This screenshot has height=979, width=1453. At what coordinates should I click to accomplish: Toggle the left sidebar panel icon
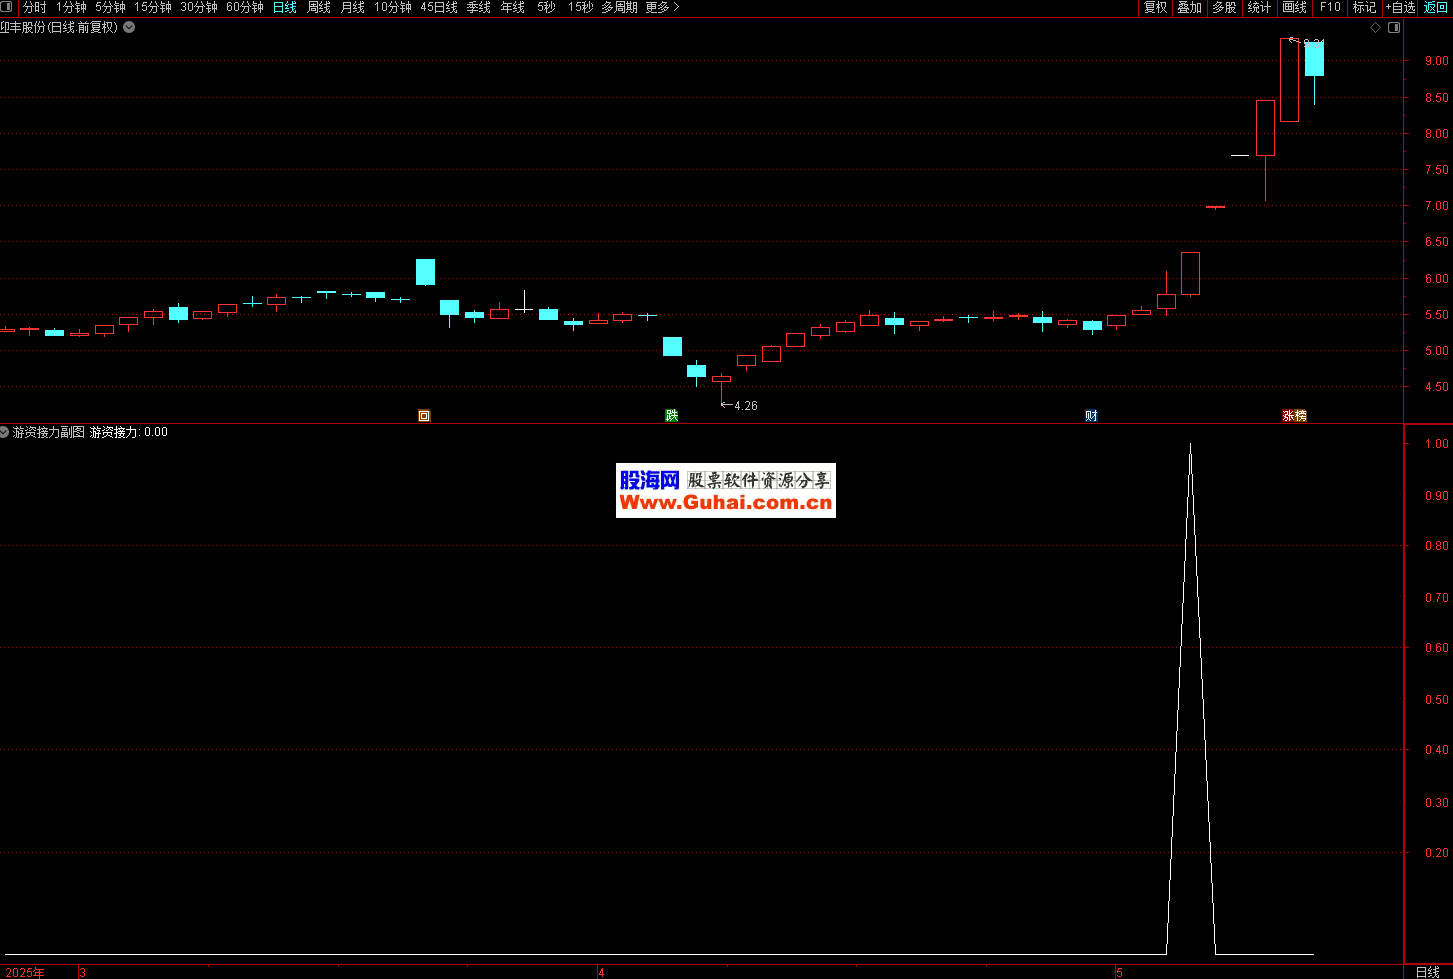tap(8, 7)
